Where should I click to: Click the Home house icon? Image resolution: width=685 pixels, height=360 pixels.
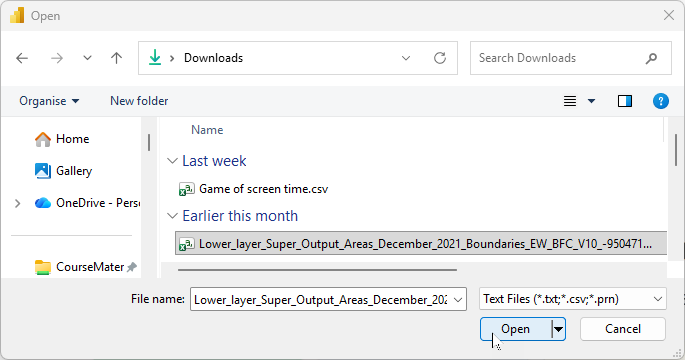tap(43, 139)
